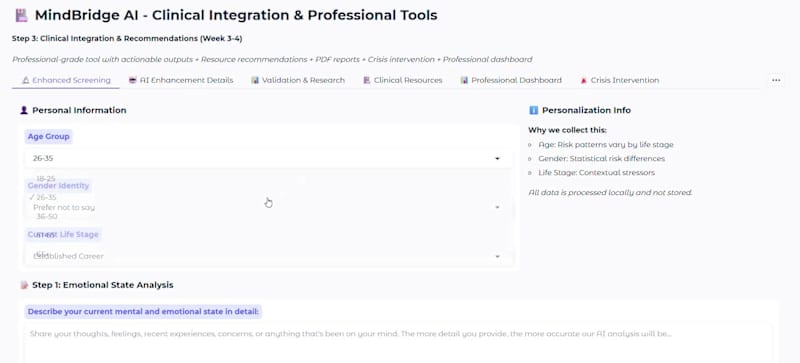The width and height of the screenshot is (800, 363).
Task: Click the Step 3 Clinical Integration subtitle
Action: click(127, 38)
